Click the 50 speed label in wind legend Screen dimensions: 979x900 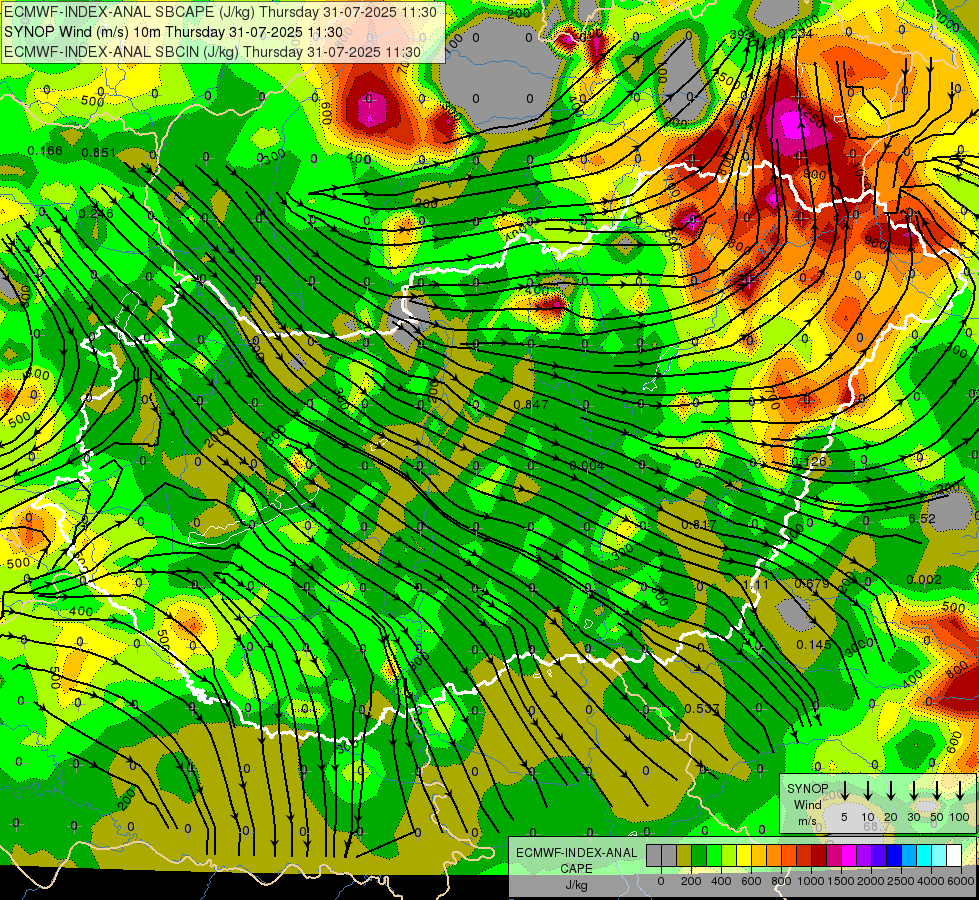coord(937,817)
